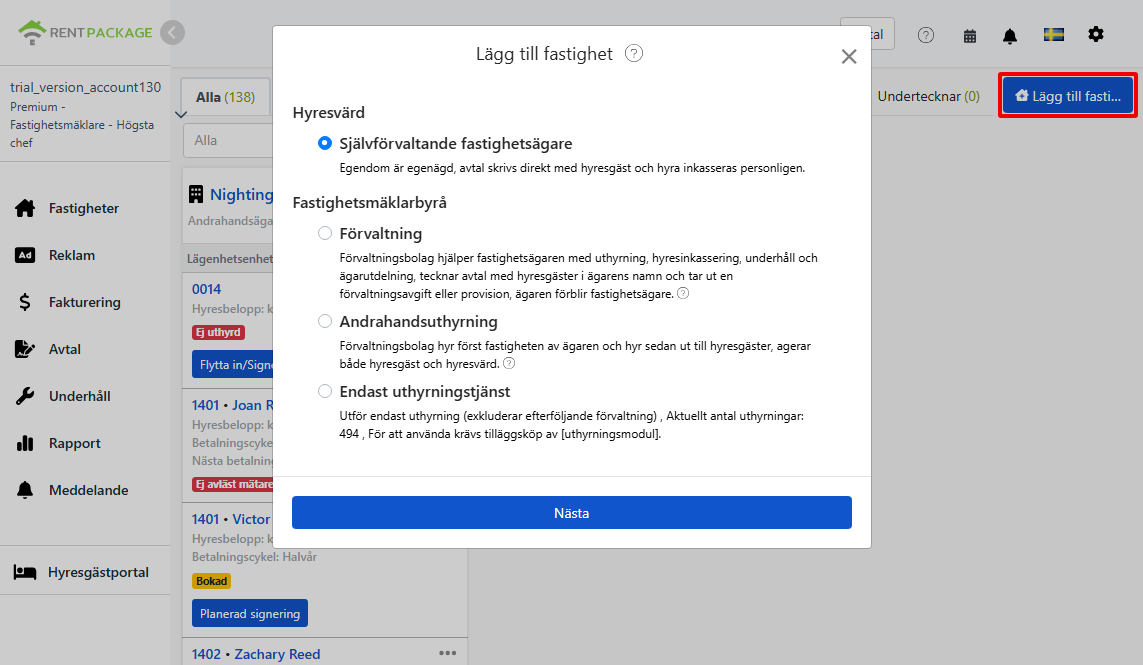Open the 1401 • Joan unit link
1143x665 pixels.
(232, 405)
